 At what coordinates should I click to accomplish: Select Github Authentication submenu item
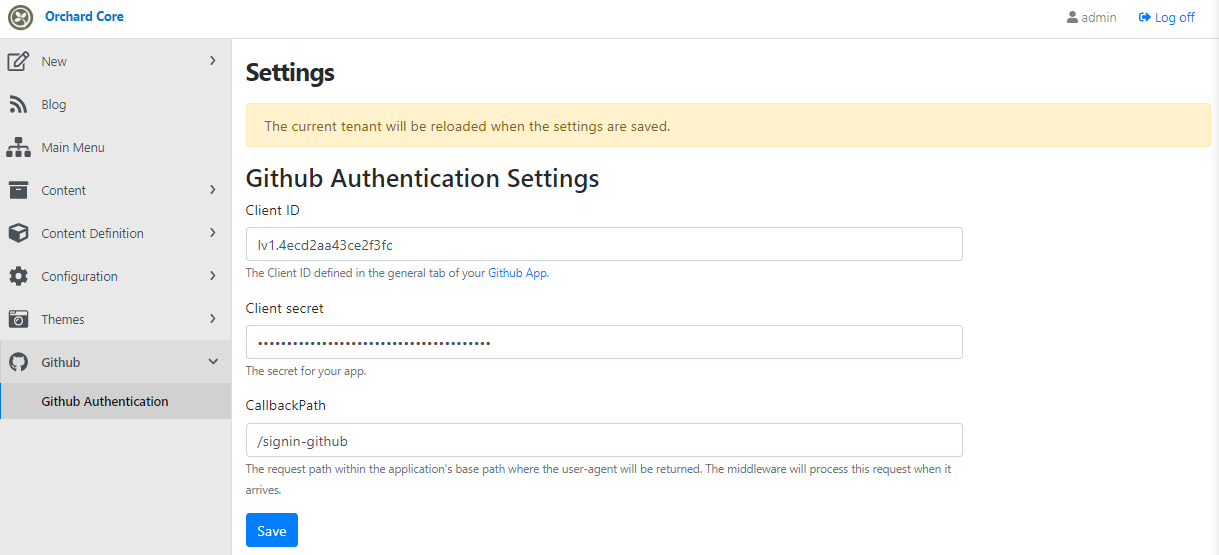pyautogui.click(x=115, y=401)
